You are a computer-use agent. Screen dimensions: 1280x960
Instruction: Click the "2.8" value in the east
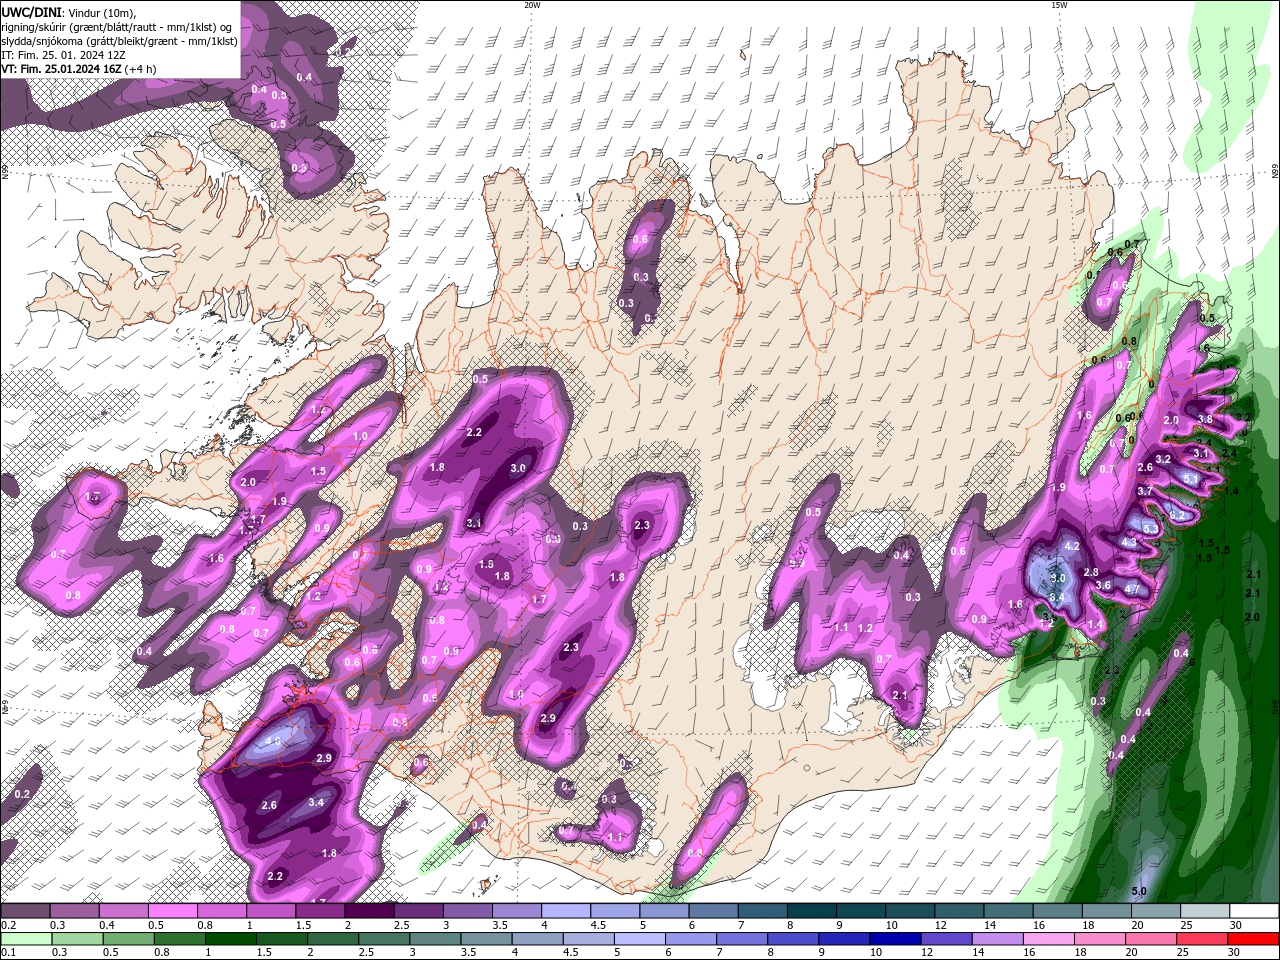[1091, 572]
